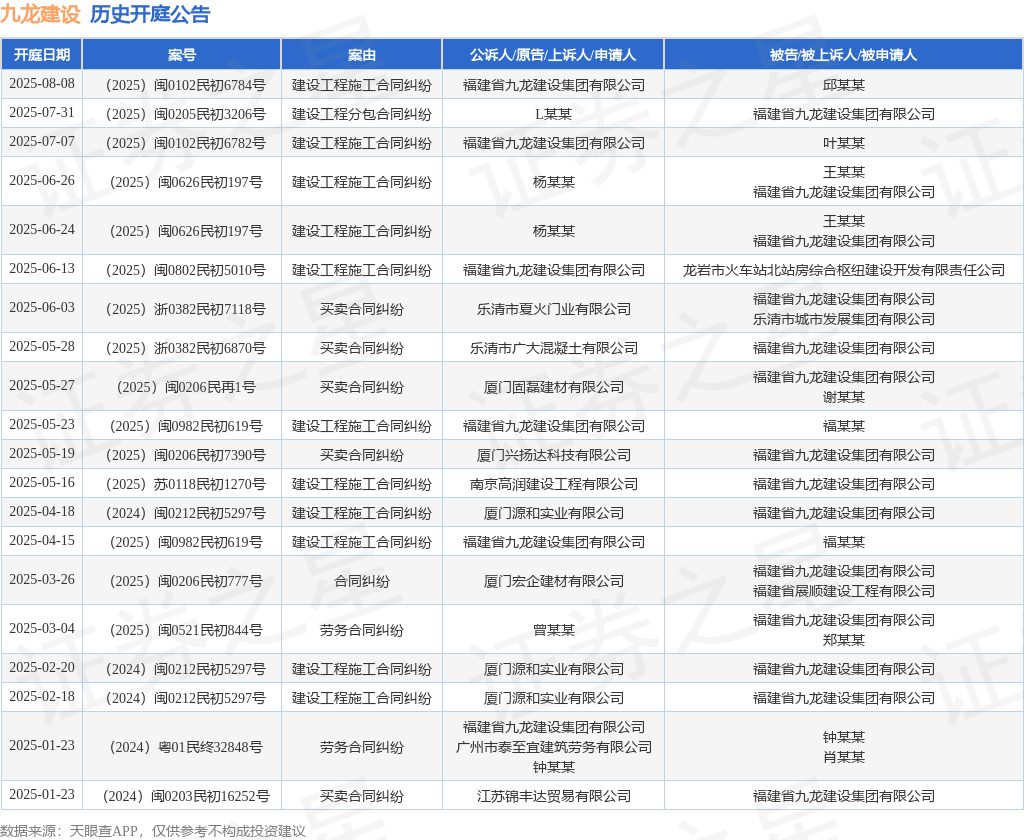Click the date 2025-06-03
The height and width of the screenshot is (840, 1024).
pyautogui.click(x=42, y=308)
